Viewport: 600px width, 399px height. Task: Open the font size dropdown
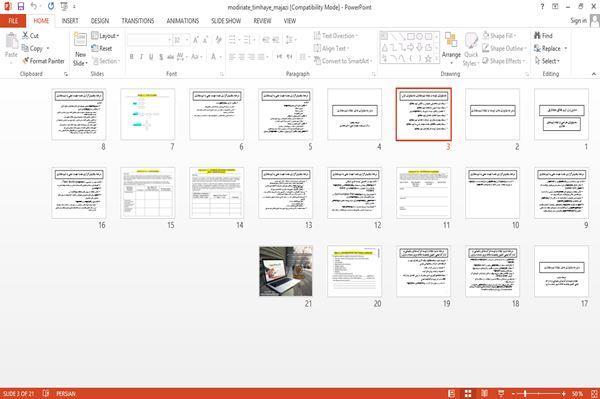point(187,40)
